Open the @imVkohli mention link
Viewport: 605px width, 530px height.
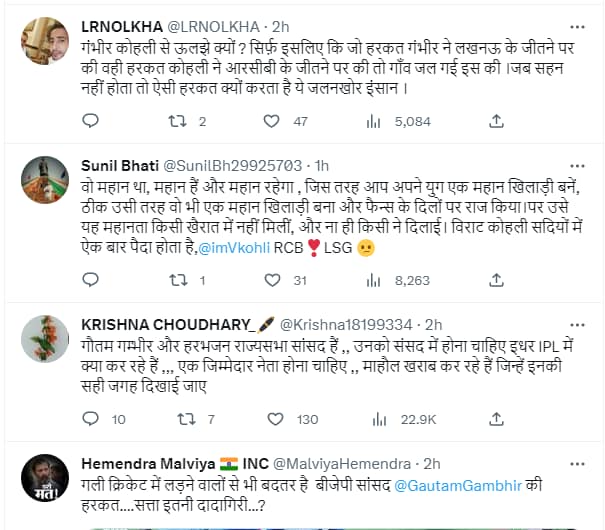pos(234,248)
